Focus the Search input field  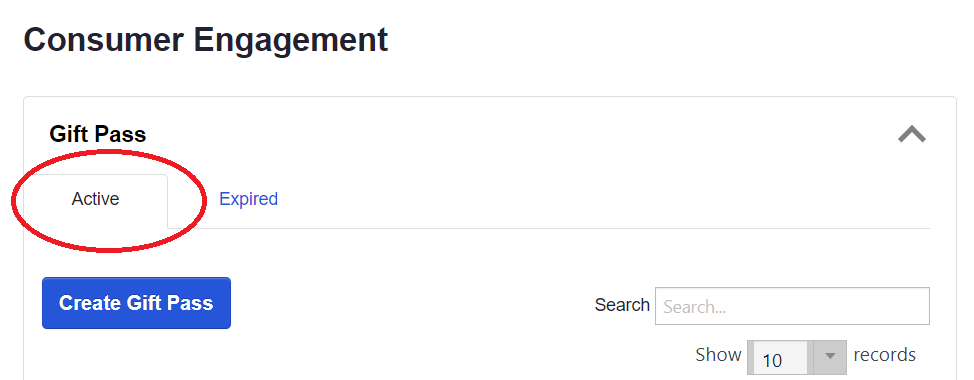pos(792,306)
